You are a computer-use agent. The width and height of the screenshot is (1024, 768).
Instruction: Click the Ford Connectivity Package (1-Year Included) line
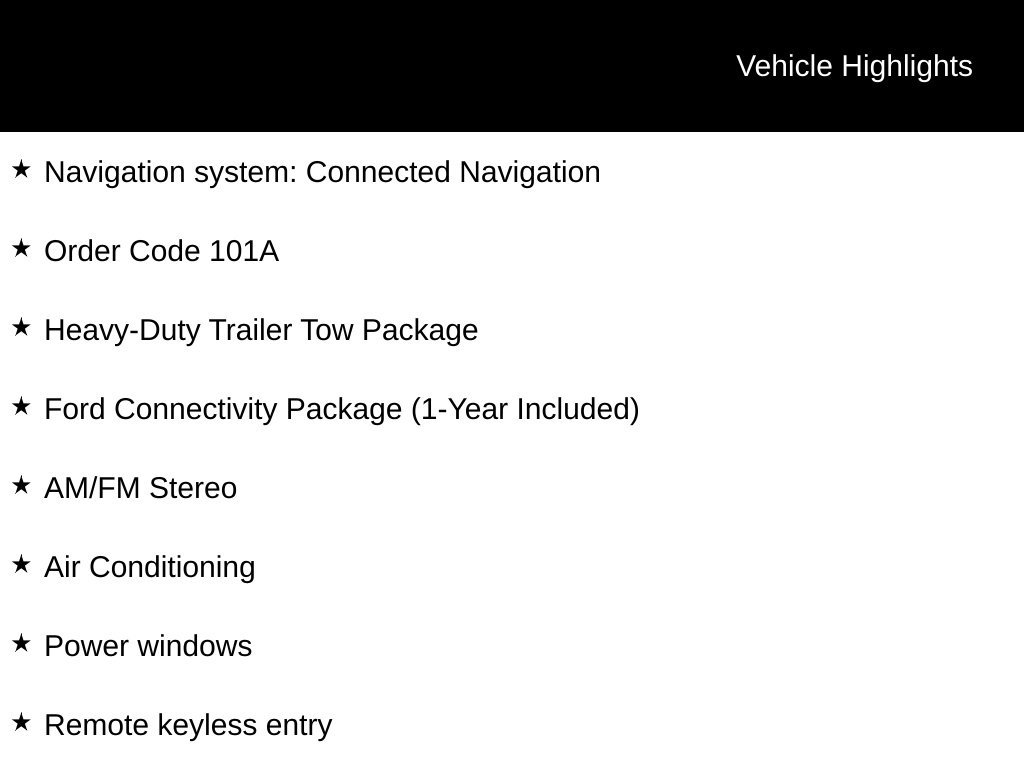point(342,410)
